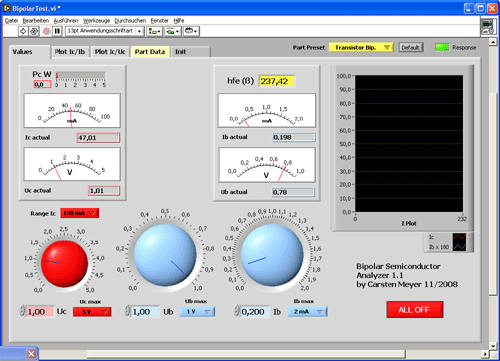The height and width of the screenshot is (361, 500).
Task: Open the Part Preset Transistor Bip. dropdown
Action: (x=361, y=47)
